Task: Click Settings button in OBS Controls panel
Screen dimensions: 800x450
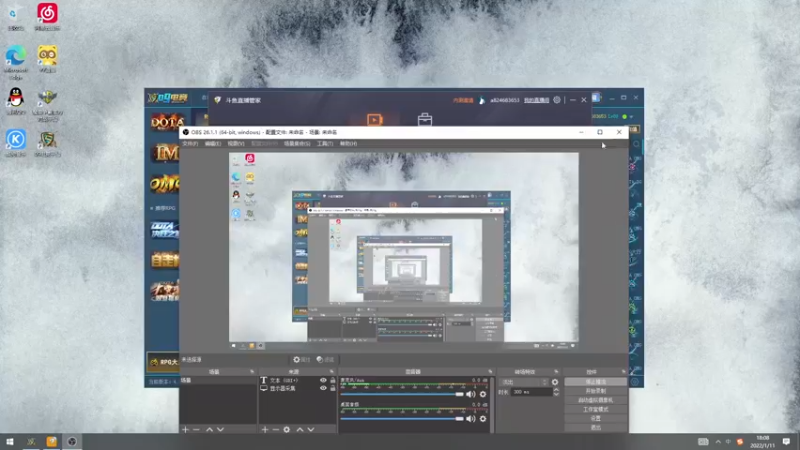Action: 595,418
